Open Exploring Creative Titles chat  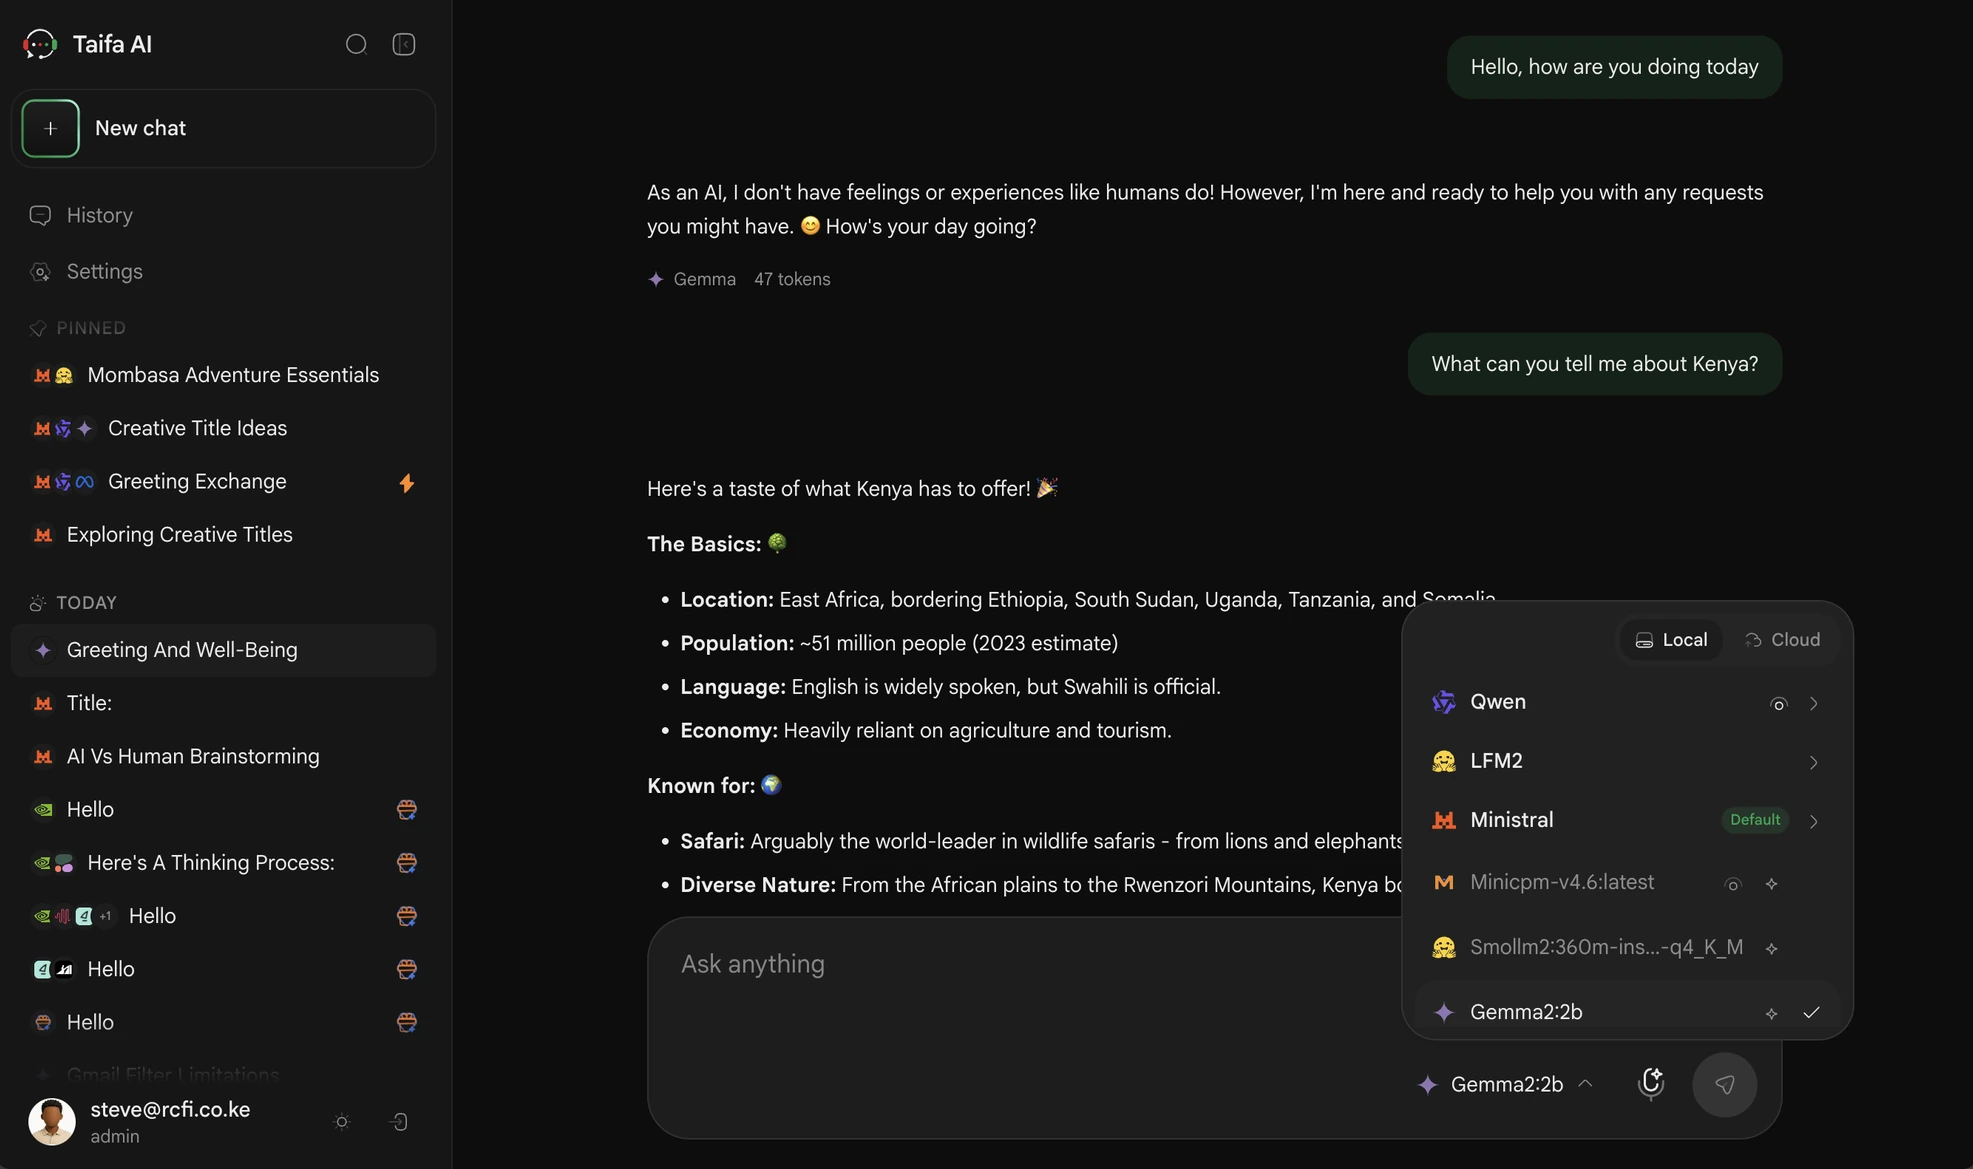tap(223, 535)
